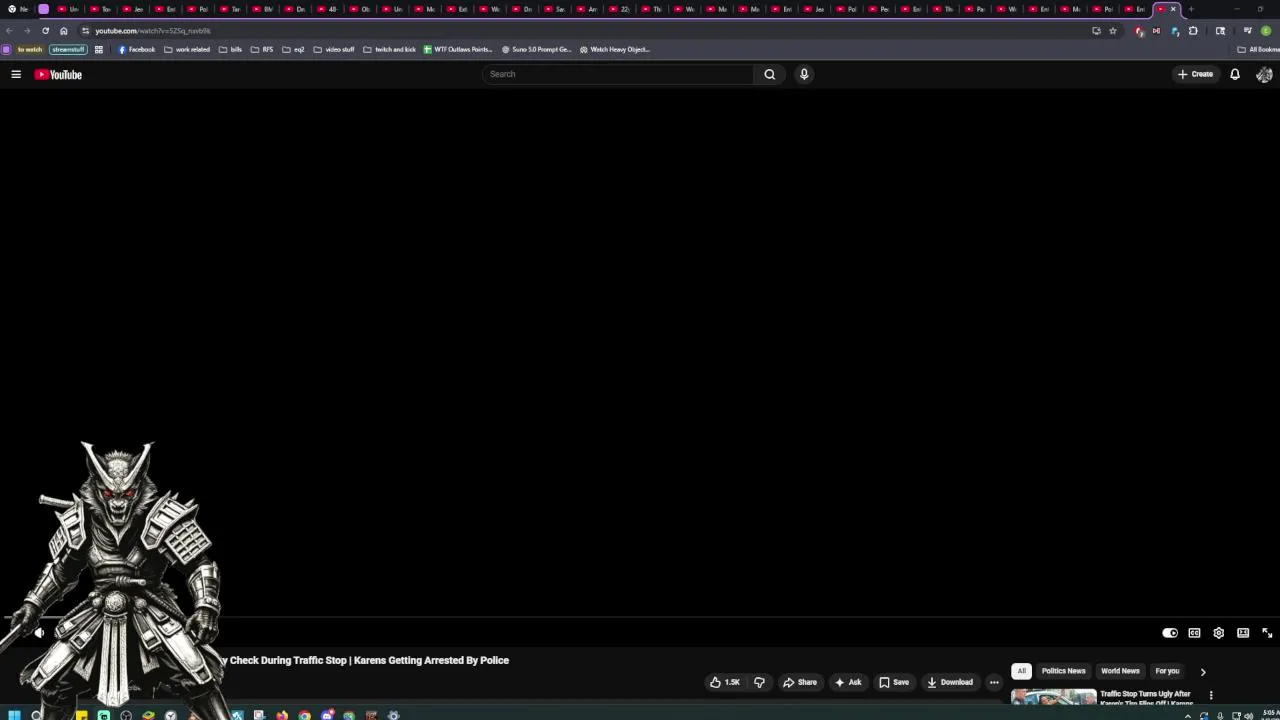Click the search magnifier button
1280x720 pixels.
click(x=769, y=74)
